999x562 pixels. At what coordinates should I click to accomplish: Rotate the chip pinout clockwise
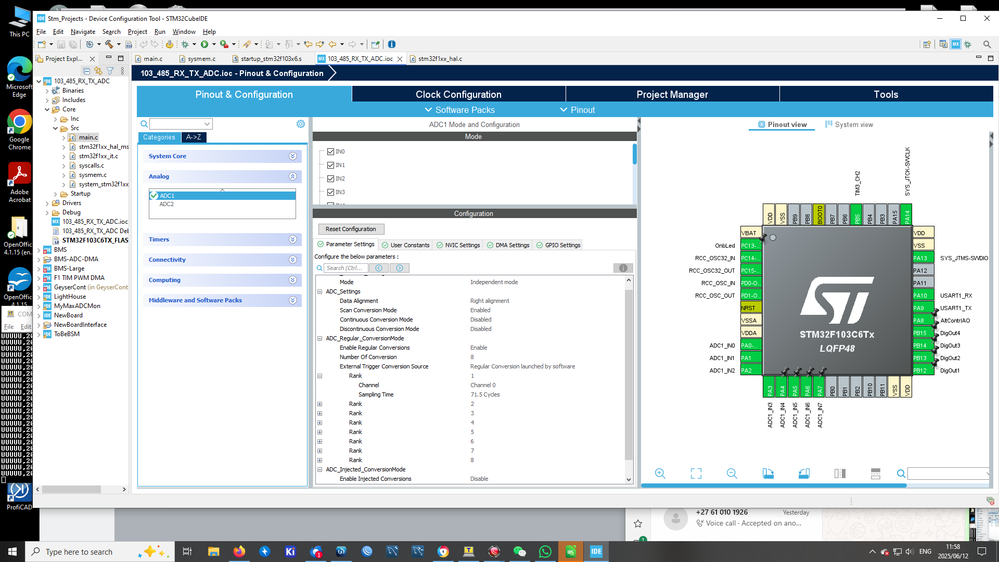[768, 473]
